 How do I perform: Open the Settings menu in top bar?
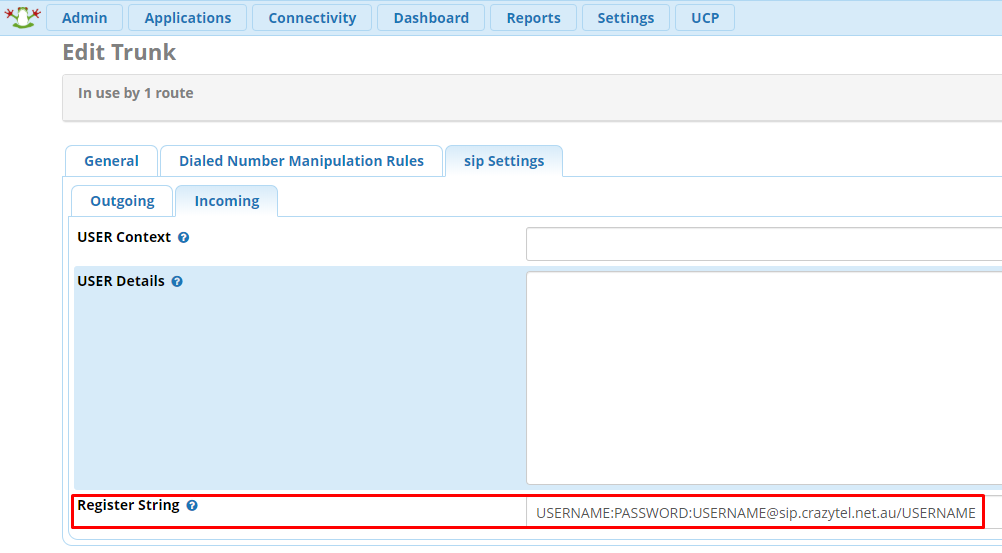tap(625, 18)
